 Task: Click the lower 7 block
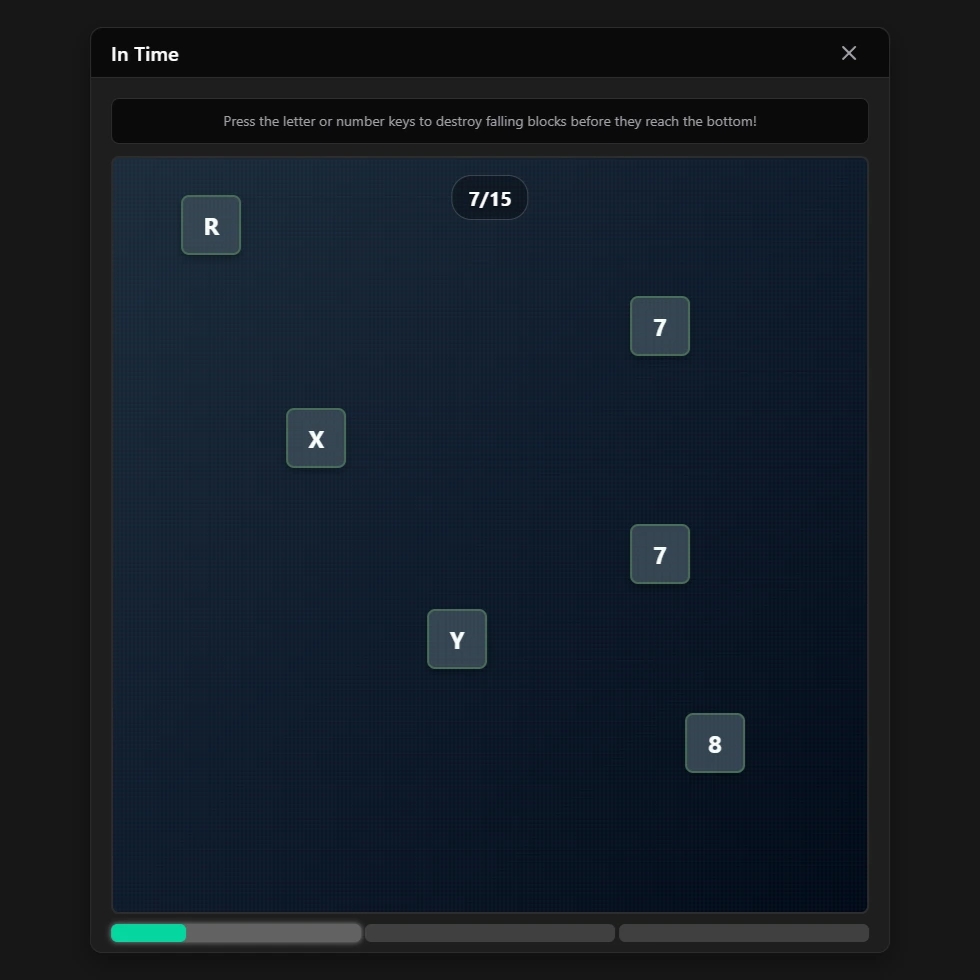660,554
